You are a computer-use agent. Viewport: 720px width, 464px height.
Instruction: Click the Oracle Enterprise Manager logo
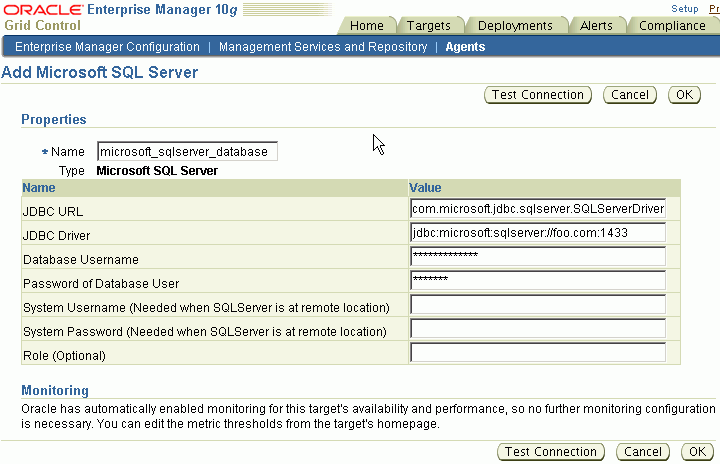tap(121, 10)
